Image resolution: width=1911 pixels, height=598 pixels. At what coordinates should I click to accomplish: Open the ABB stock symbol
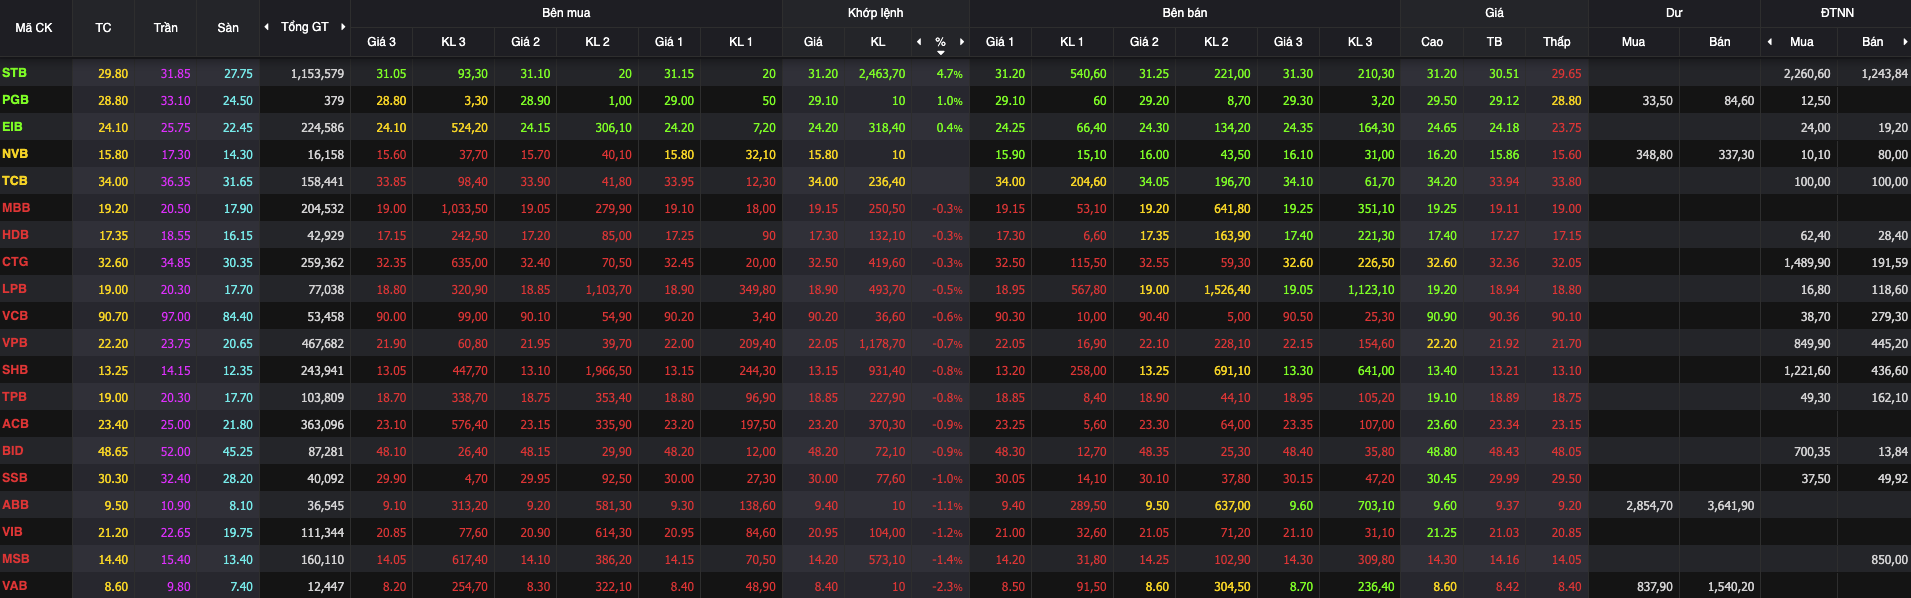pyautogui.click(x=15, y=505)
